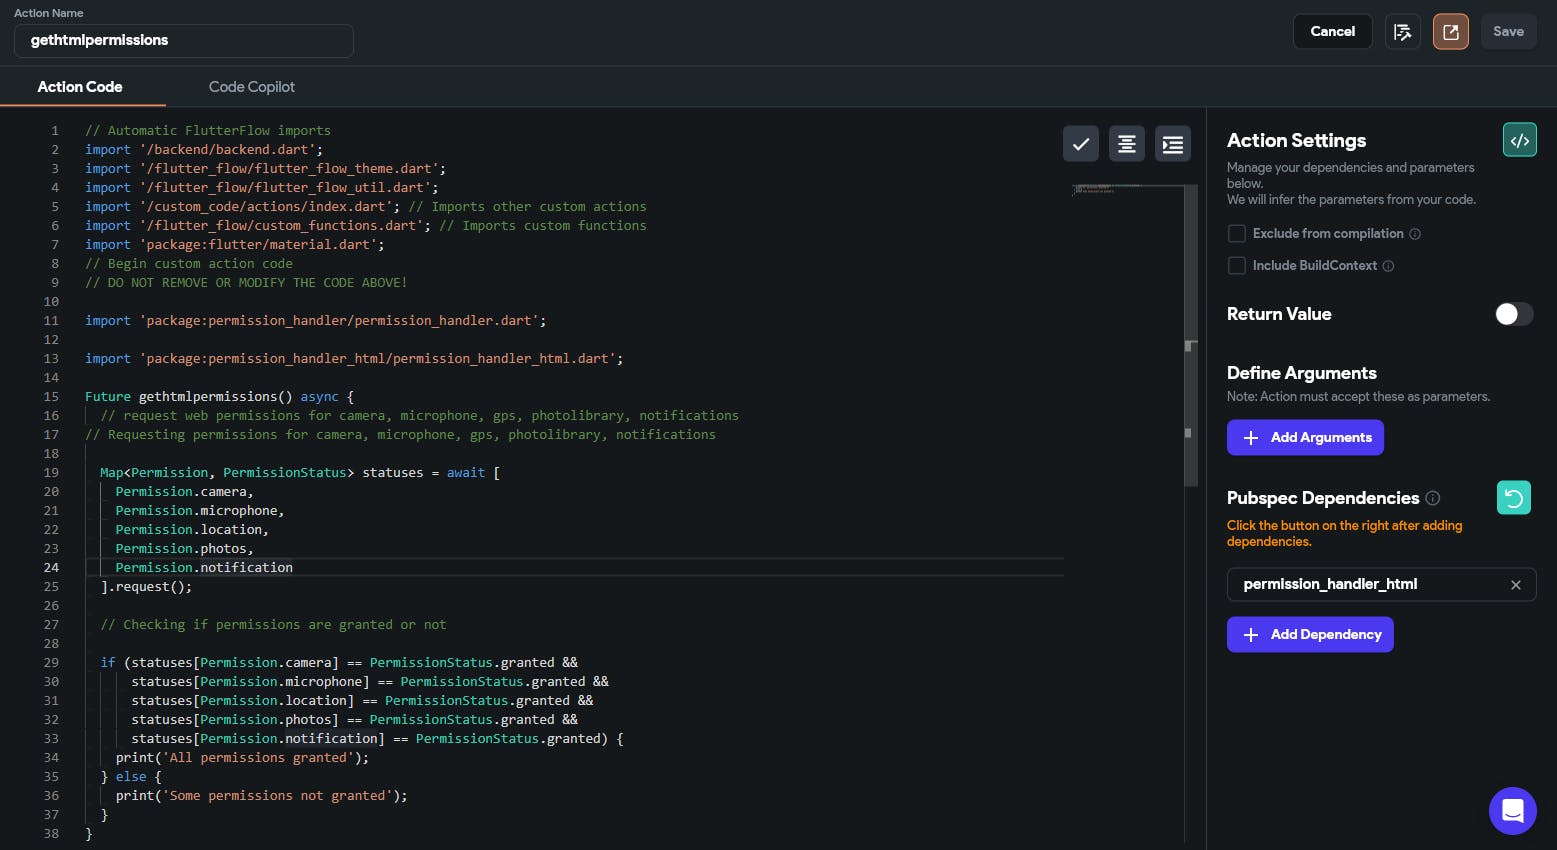
Task: Click the Action Name input field
Action: point(184,41)
